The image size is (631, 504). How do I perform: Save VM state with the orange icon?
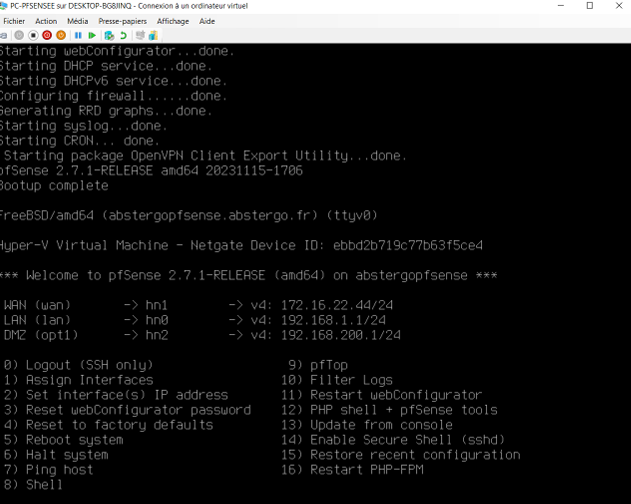(61, 35)
